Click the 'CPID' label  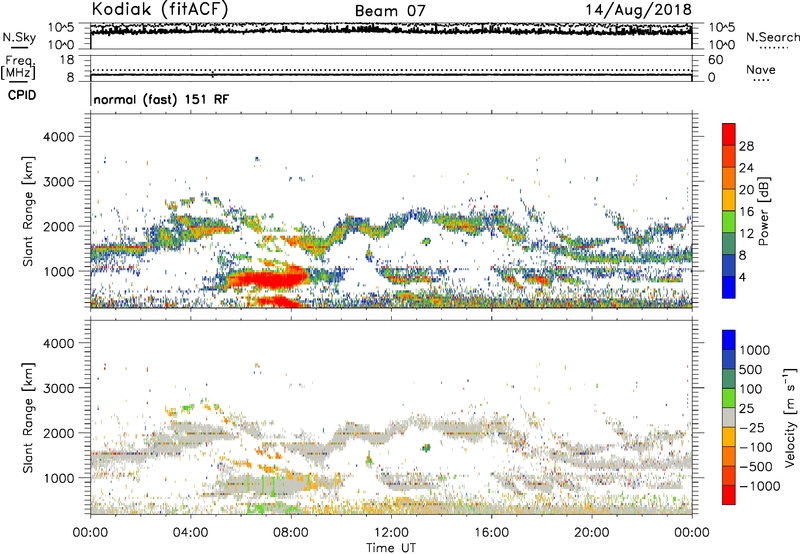click(x=22, y=95)
